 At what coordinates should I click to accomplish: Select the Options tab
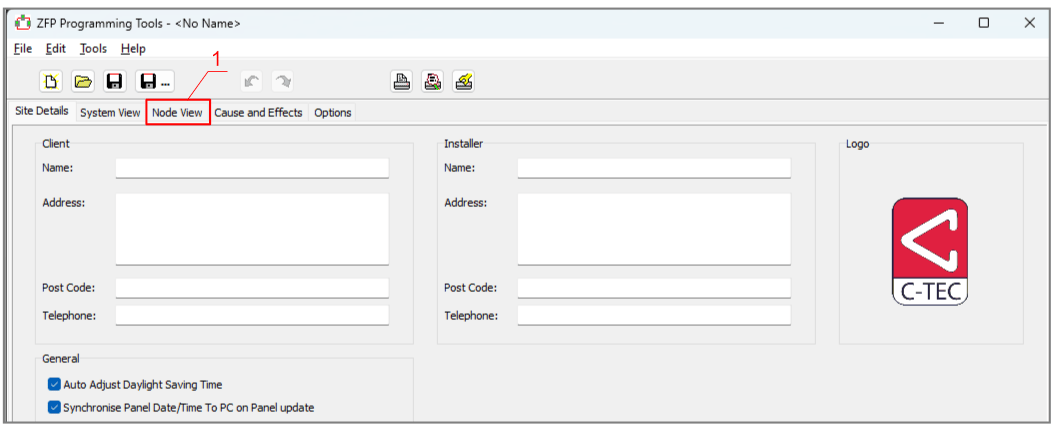click(333, 113)
